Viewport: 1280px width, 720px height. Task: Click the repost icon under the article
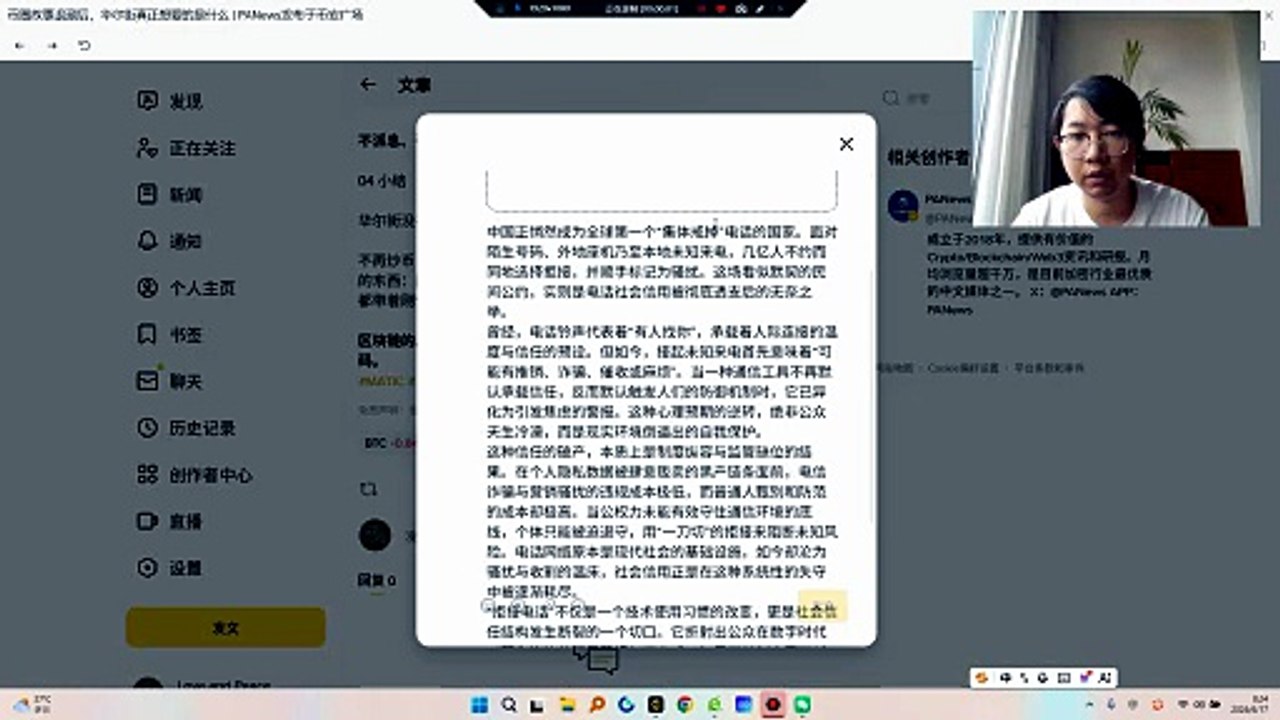coord(368,489)
